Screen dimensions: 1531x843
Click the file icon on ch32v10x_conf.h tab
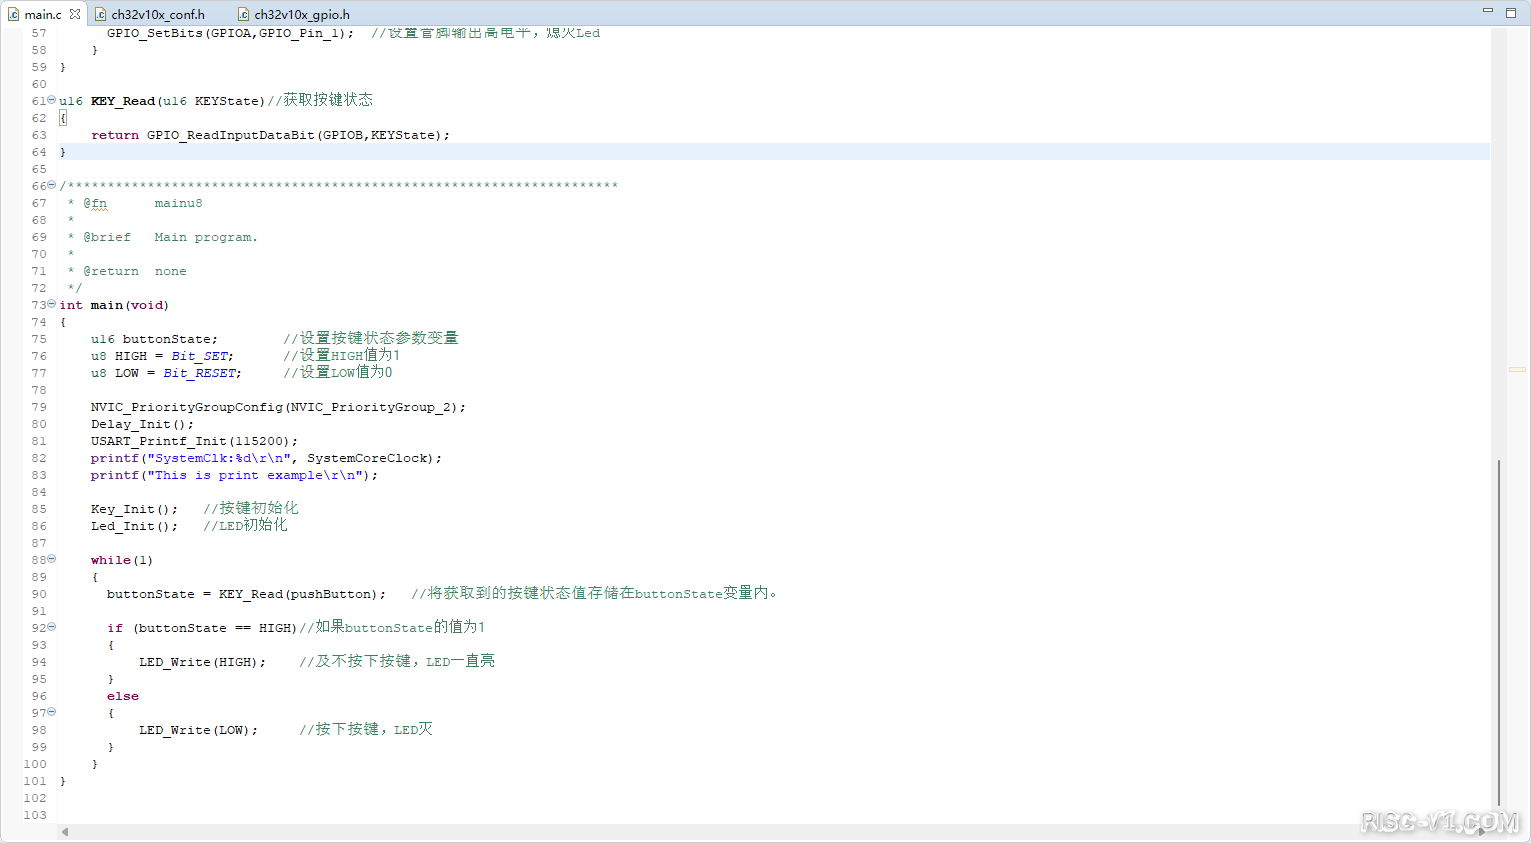(x=101, y=14)
